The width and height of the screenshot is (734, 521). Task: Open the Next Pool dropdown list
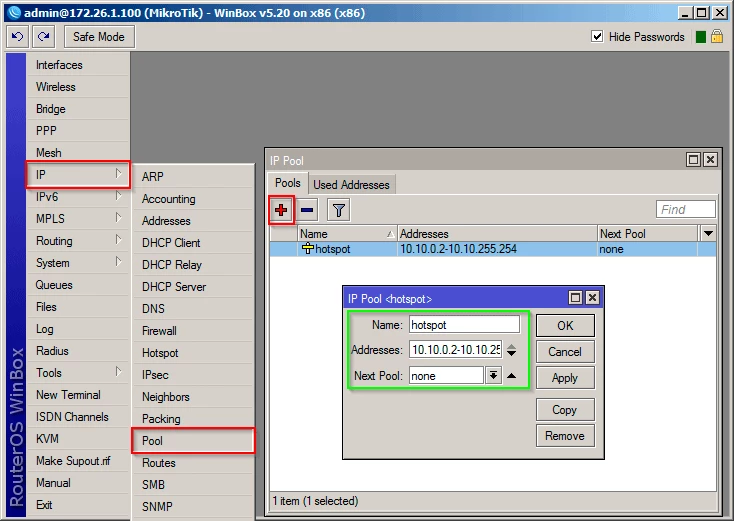click(493, 375)
